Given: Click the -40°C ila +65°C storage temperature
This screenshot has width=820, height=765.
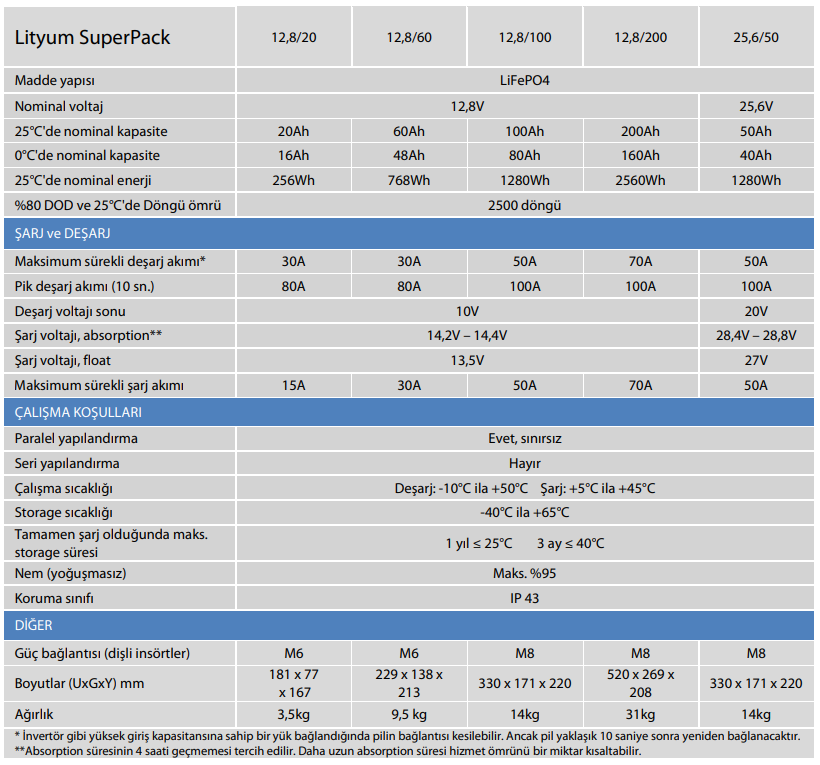Looking at the screenshot, I should 524,513.
